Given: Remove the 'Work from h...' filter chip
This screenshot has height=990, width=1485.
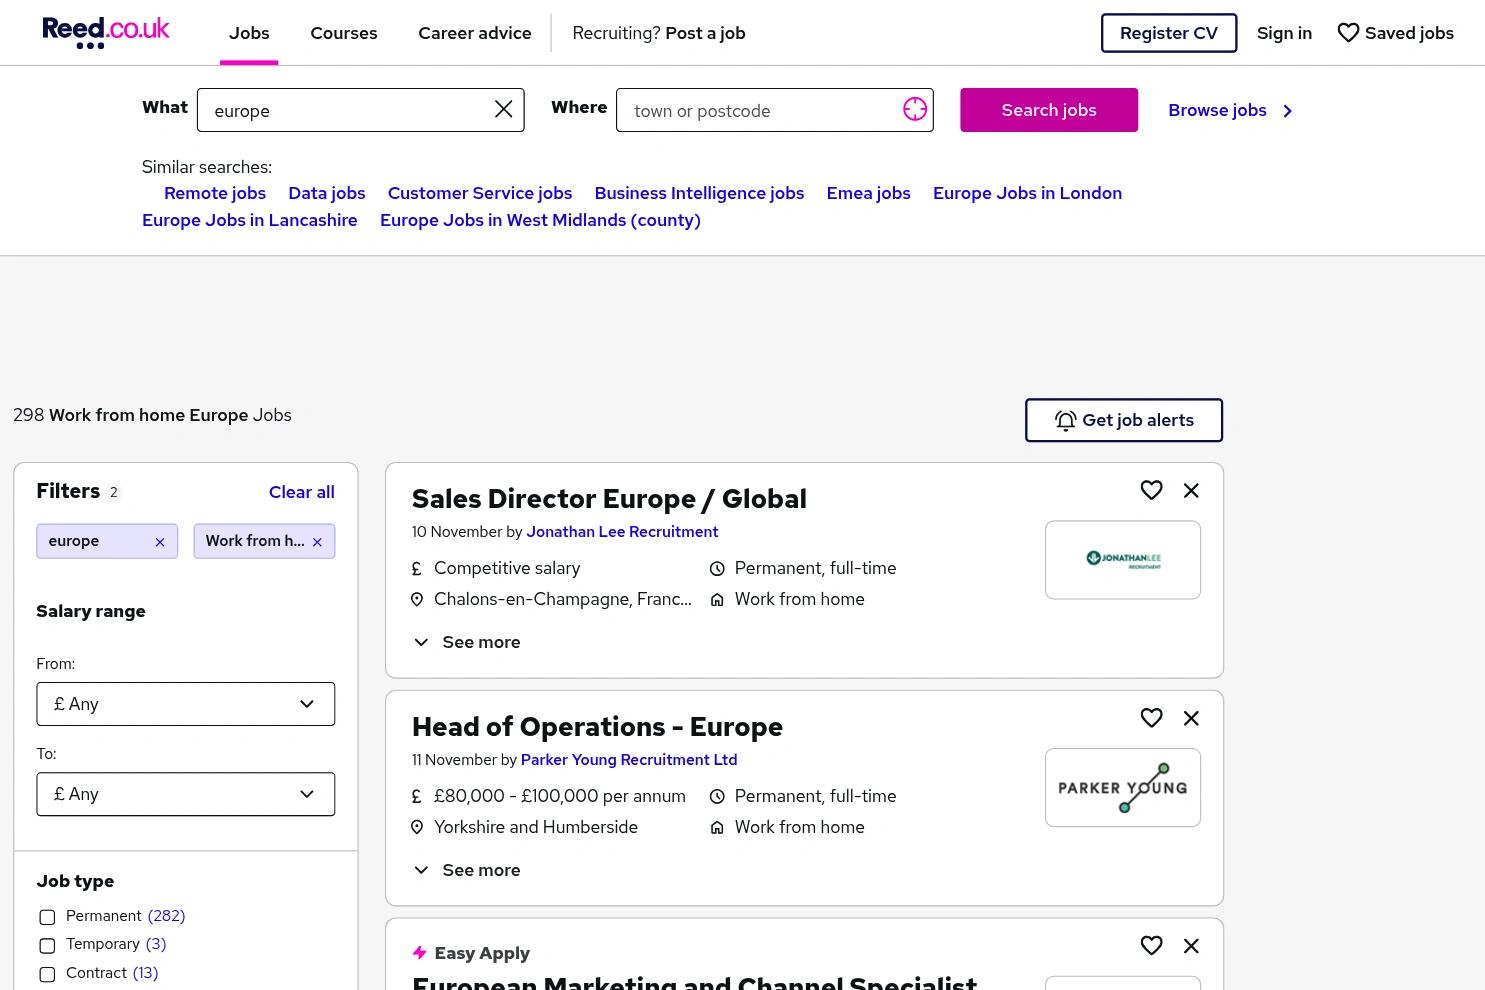Looking at the screenshot, I should click(x=317, y=542).
